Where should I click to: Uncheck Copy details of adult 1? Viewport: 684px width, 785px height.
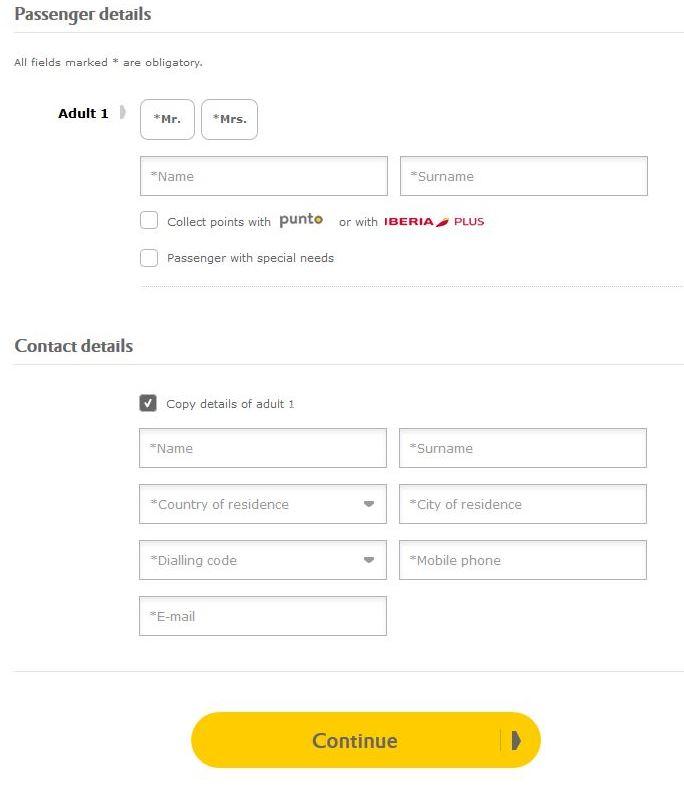148,403
